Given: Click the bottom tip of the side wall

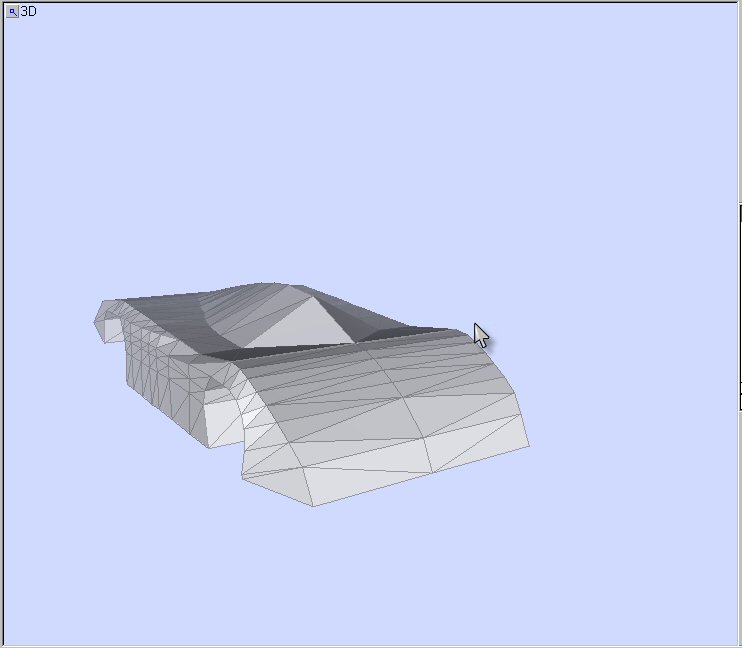Looking at the screenshot, I should [x=208, y=446].
